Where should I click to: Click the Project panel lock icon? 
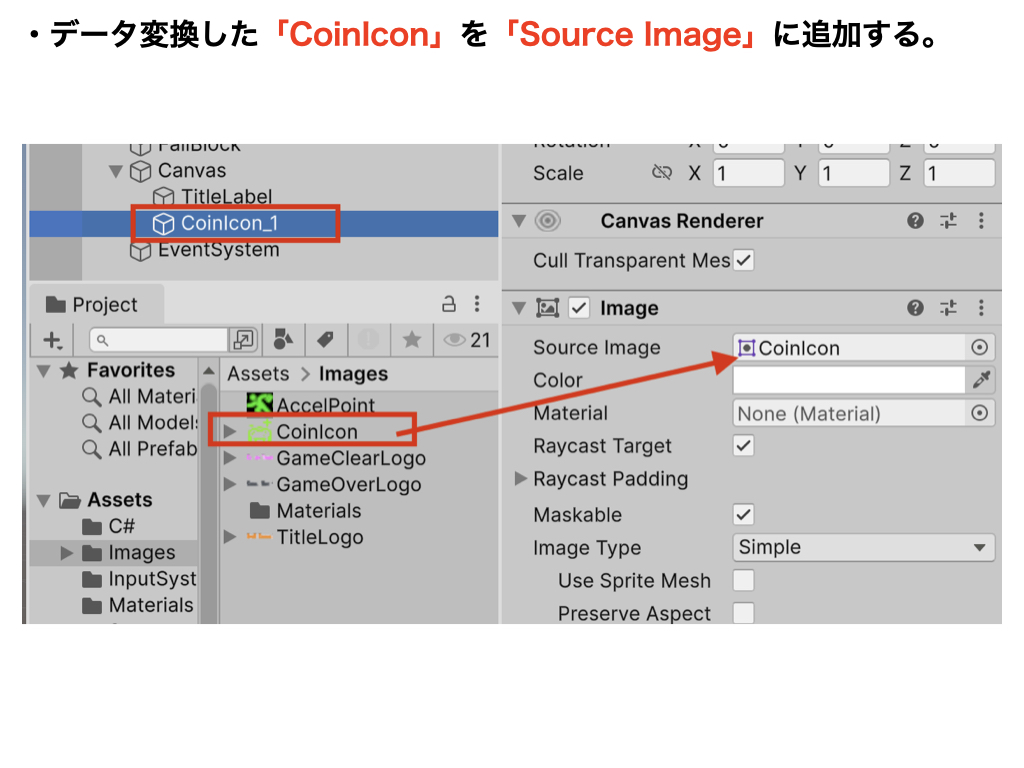click(449, 304)
